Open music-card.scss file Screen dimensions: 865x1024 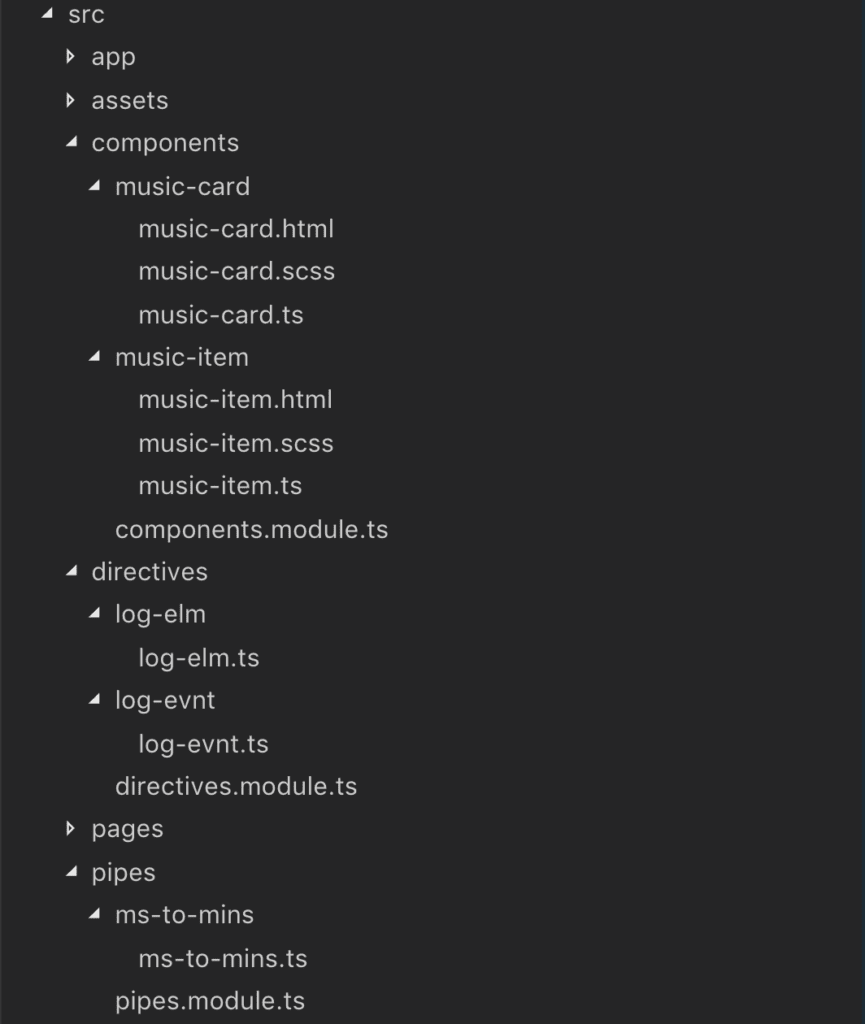click(x=236, y=271)
